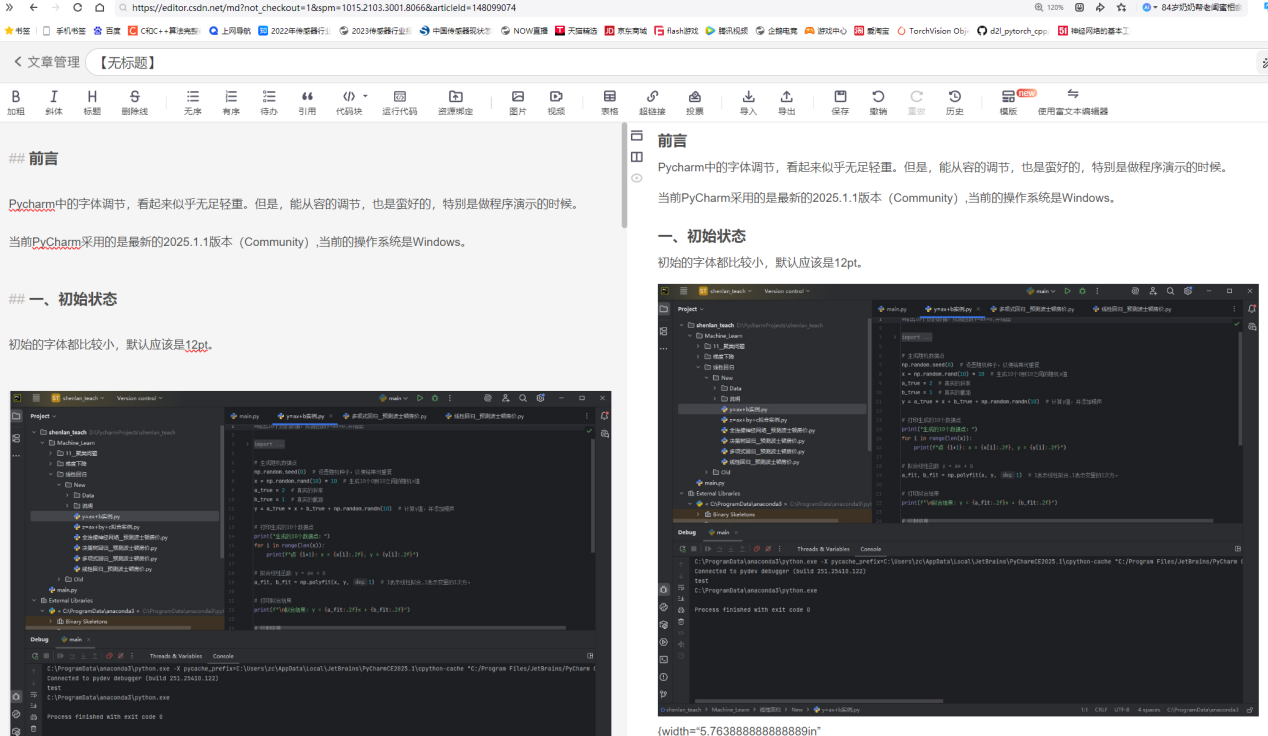This screenshot has width=1268, height=736.
Task: Reload the browser page
Action: point(77,7)
